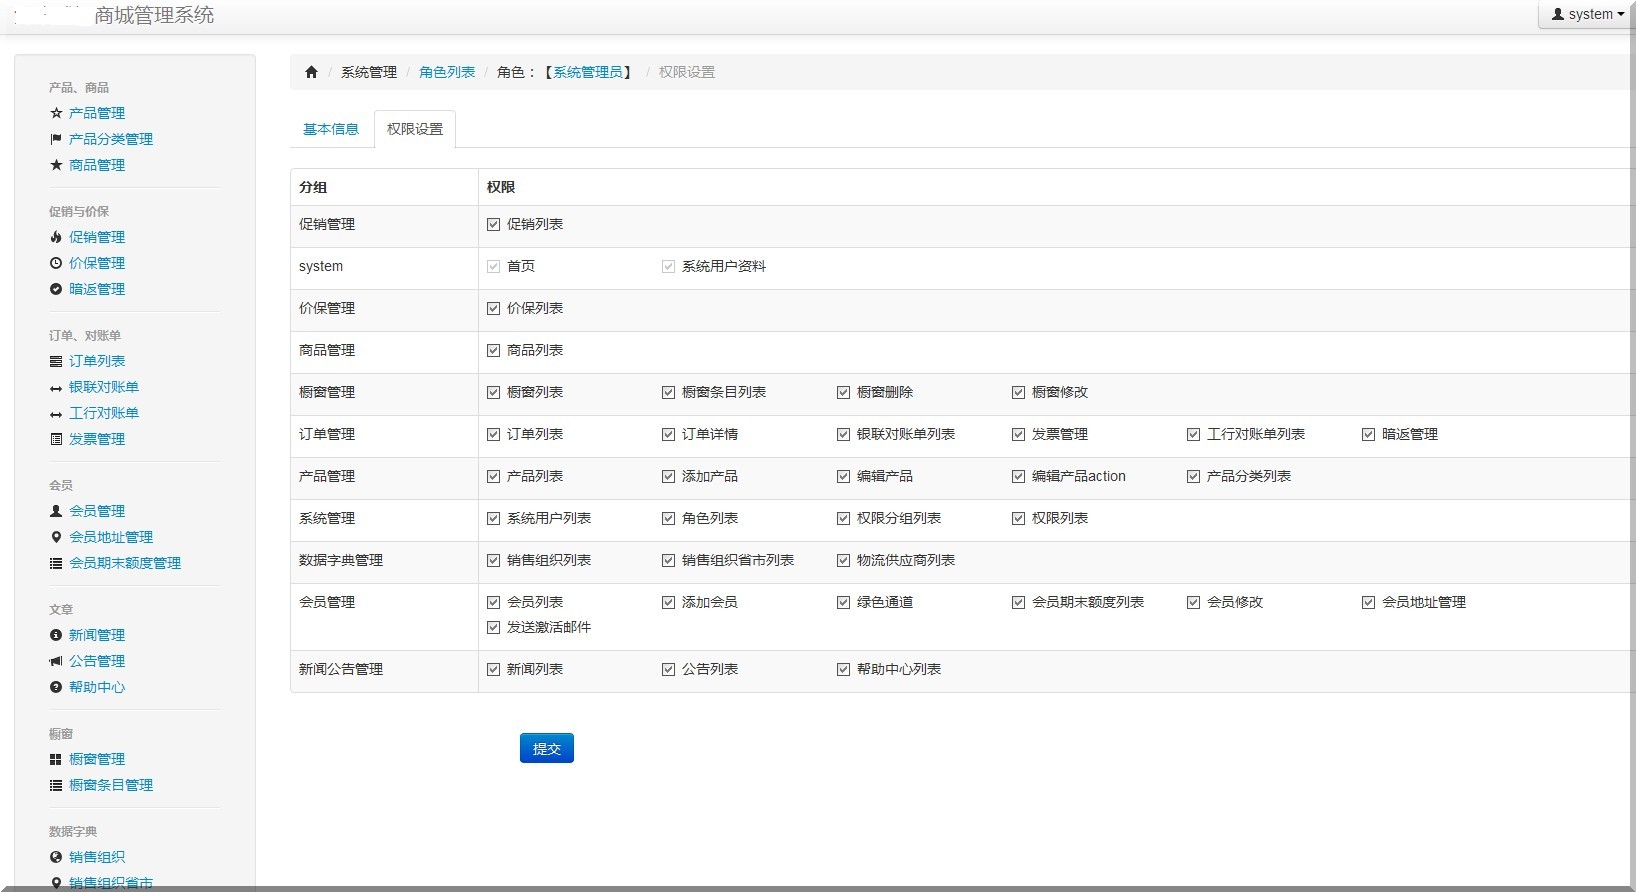Click the megaphone icon beside 公告管理
This screenshot has height=892, width=1636.
point(56,661)
